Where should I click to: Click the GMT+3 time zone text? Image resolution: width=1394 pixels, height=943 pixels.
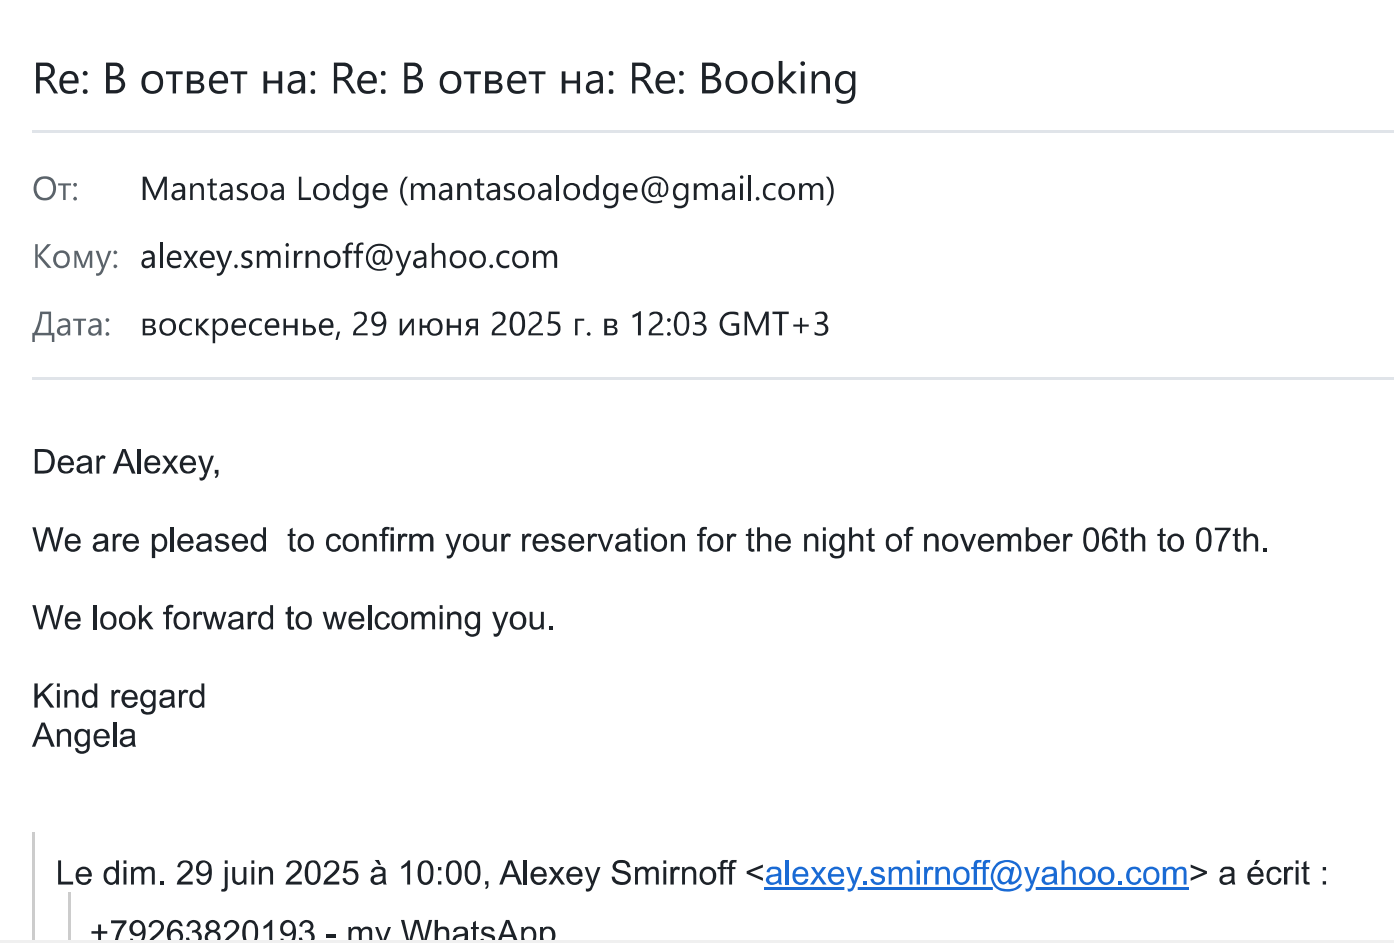pyautogui.click(x=773, y=325)
